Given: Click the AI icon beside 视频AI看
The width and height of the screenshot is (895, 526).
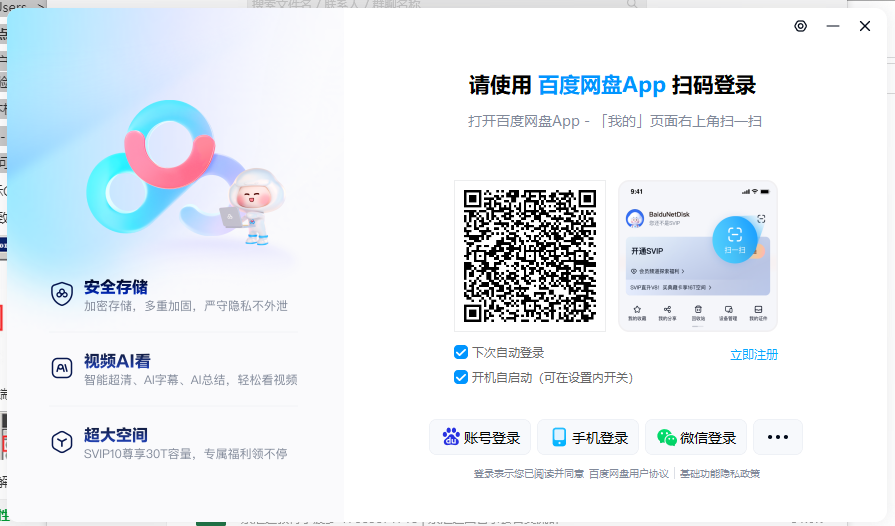Looking at the screenshot, I should [62, 368].
